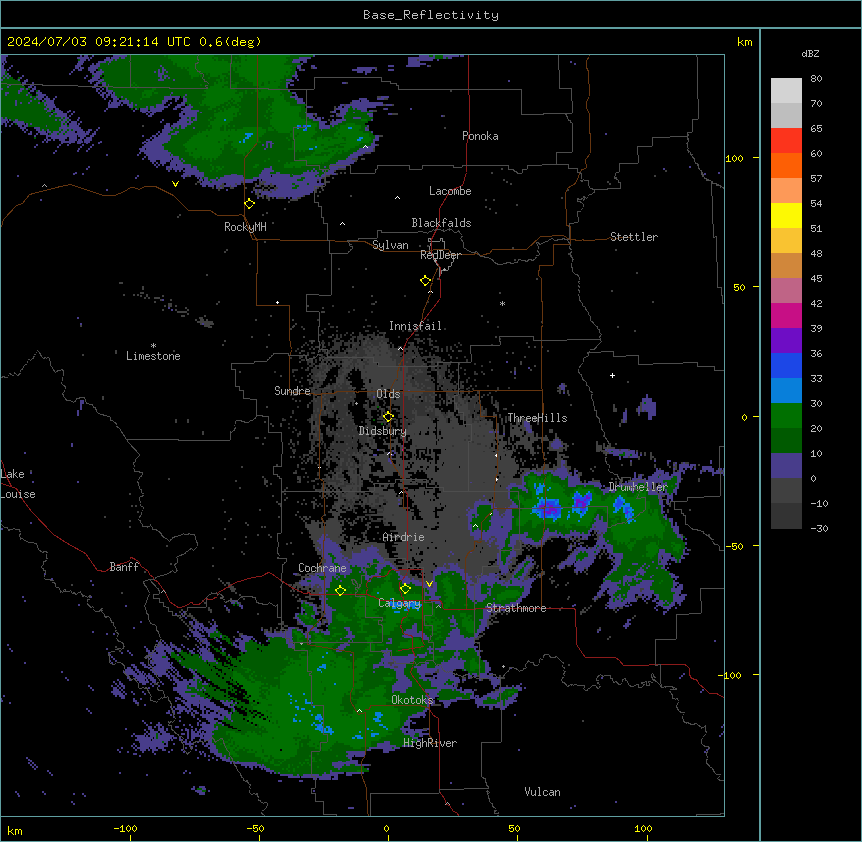Select the royal blue 33-36 dBZ legend swatch
This screenshot has height=842, width=862.
786,365
